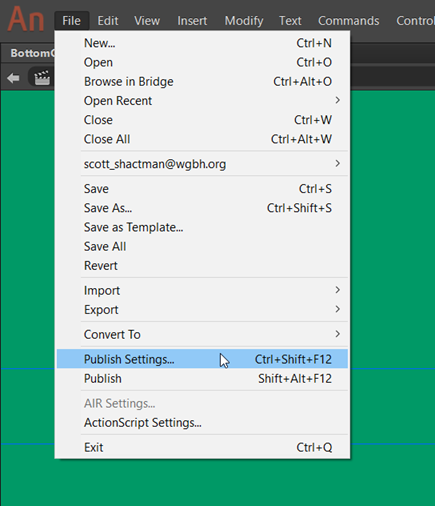
Task: Expand the Export submenu
Action: point(202,310)
